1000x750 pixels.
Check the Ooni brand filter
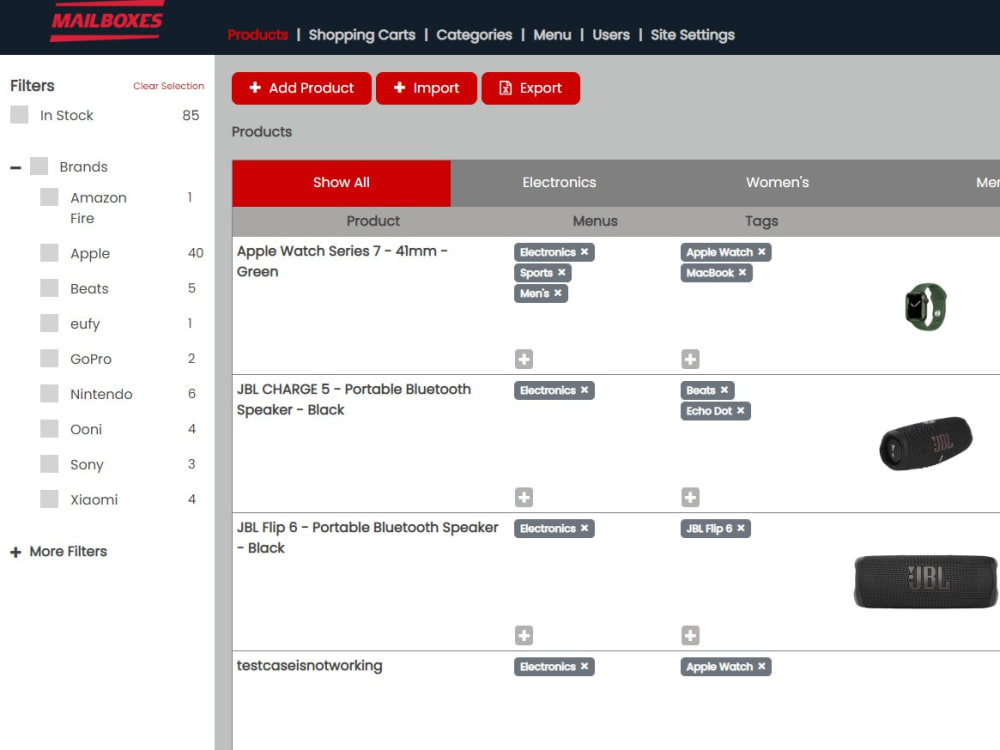[x=49, y=429]
